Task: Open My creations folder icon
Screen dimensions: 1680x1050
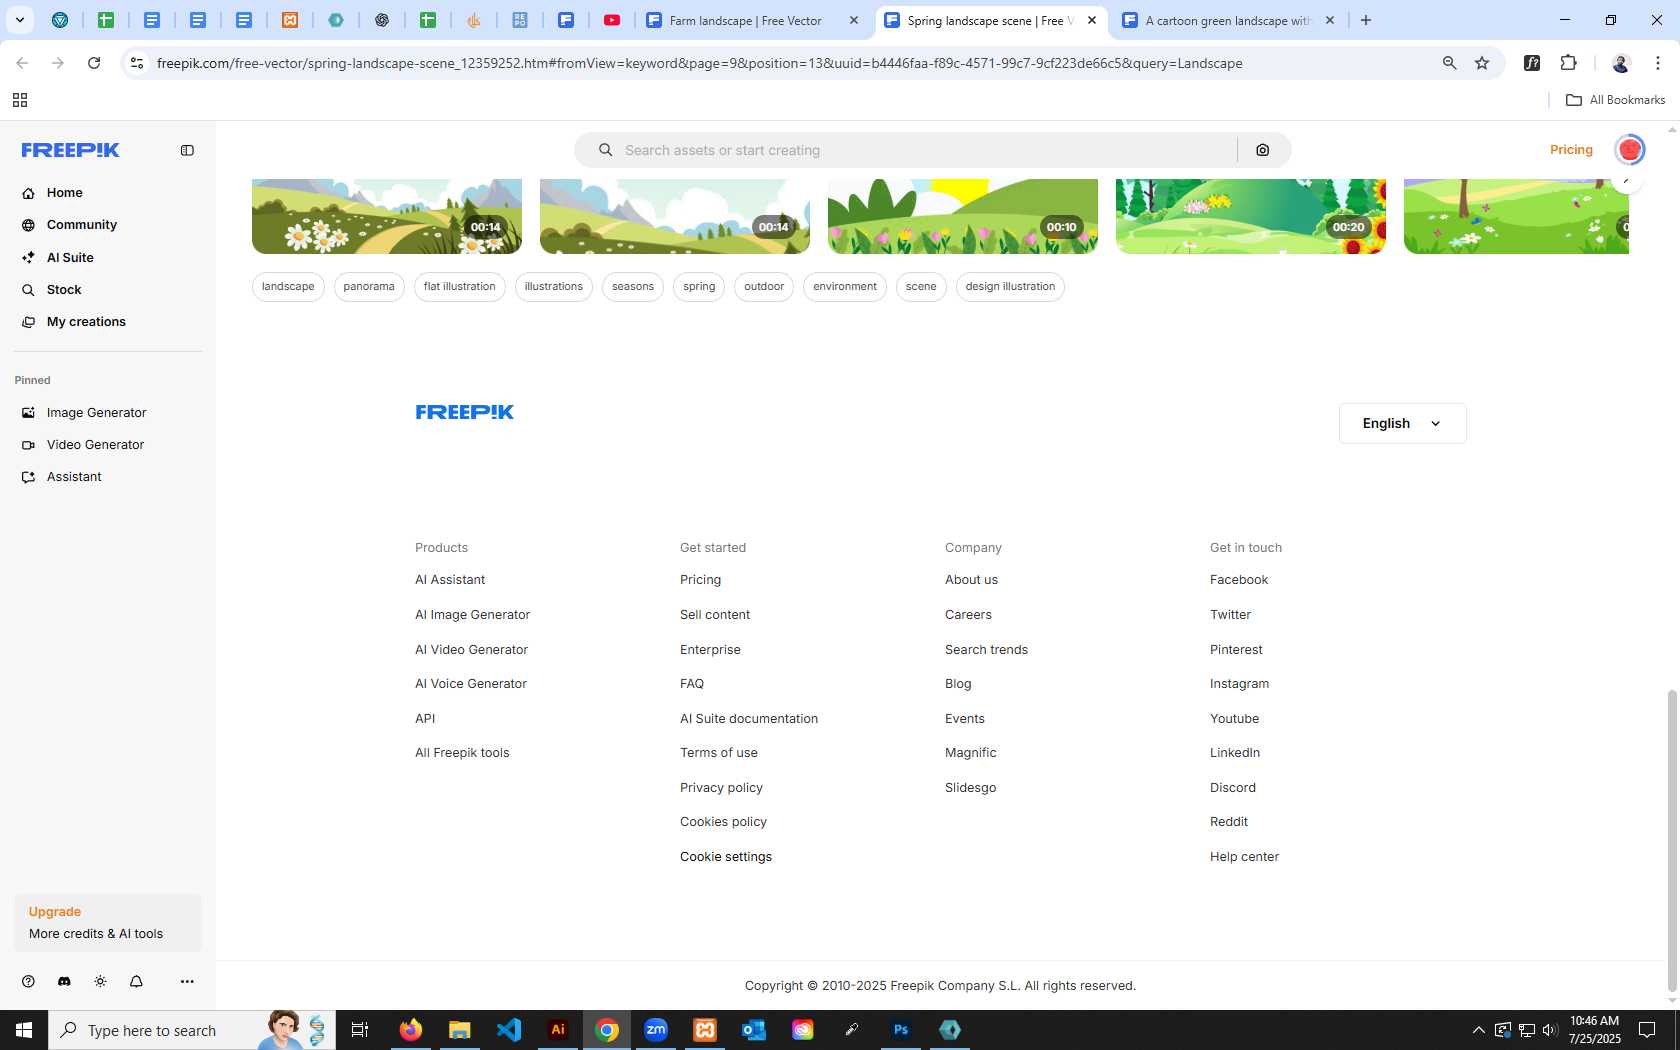Action: (28, 322)
